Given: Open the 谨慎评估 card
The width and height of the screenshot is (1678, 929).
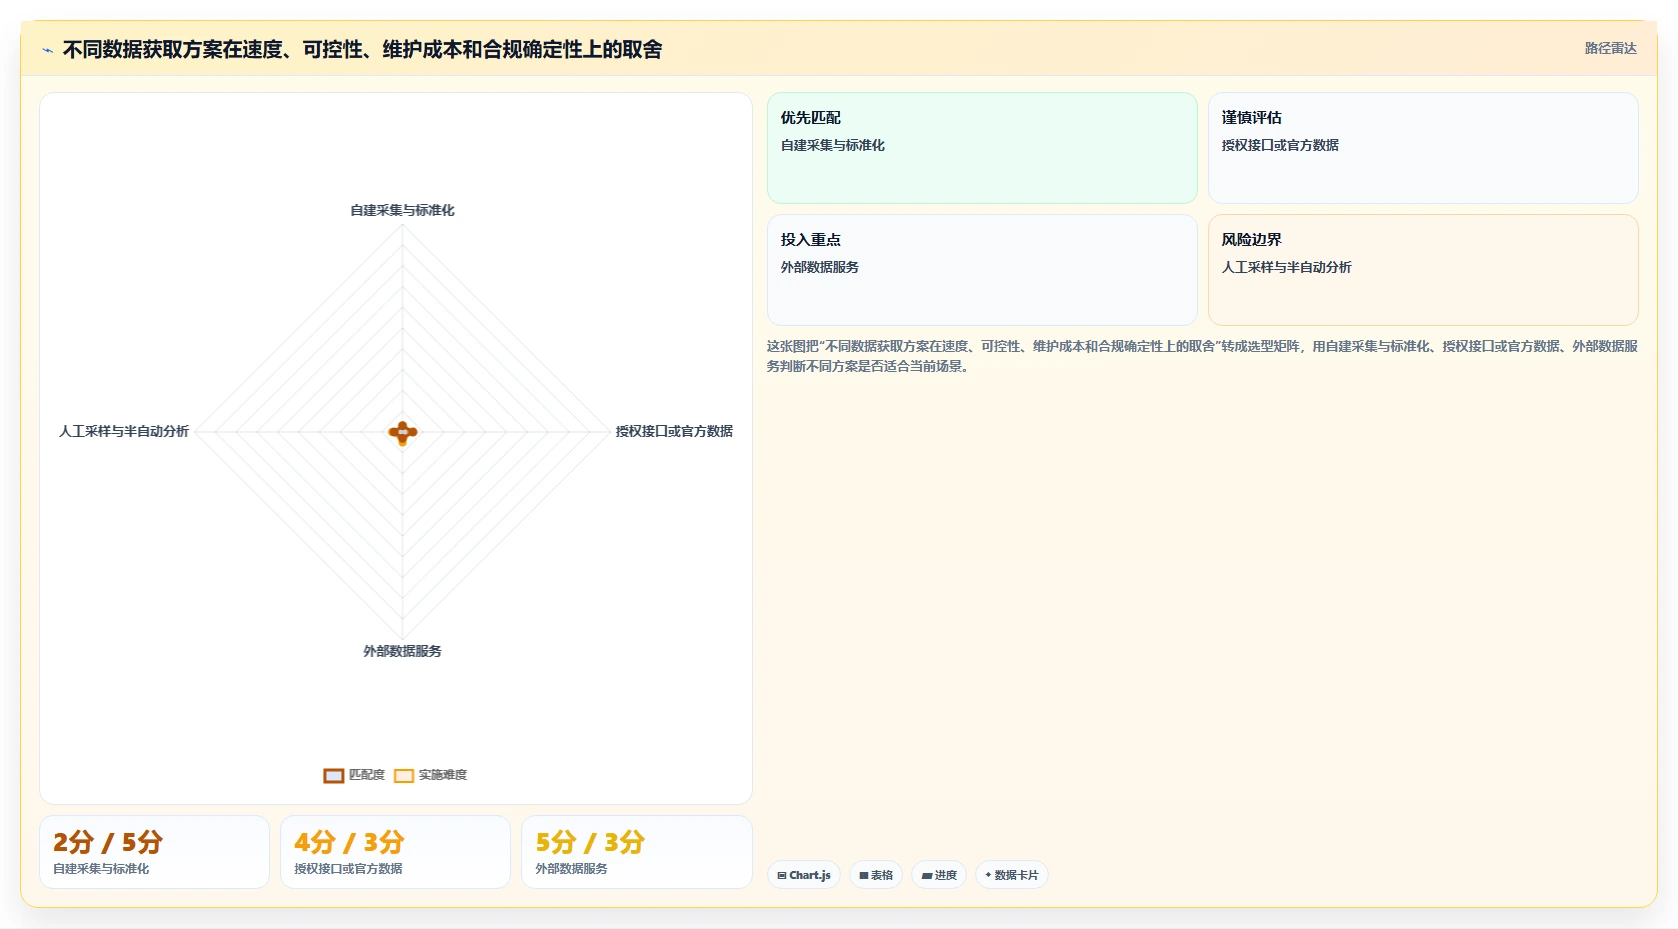Looking at the screenshot, I should (1423, 148).
